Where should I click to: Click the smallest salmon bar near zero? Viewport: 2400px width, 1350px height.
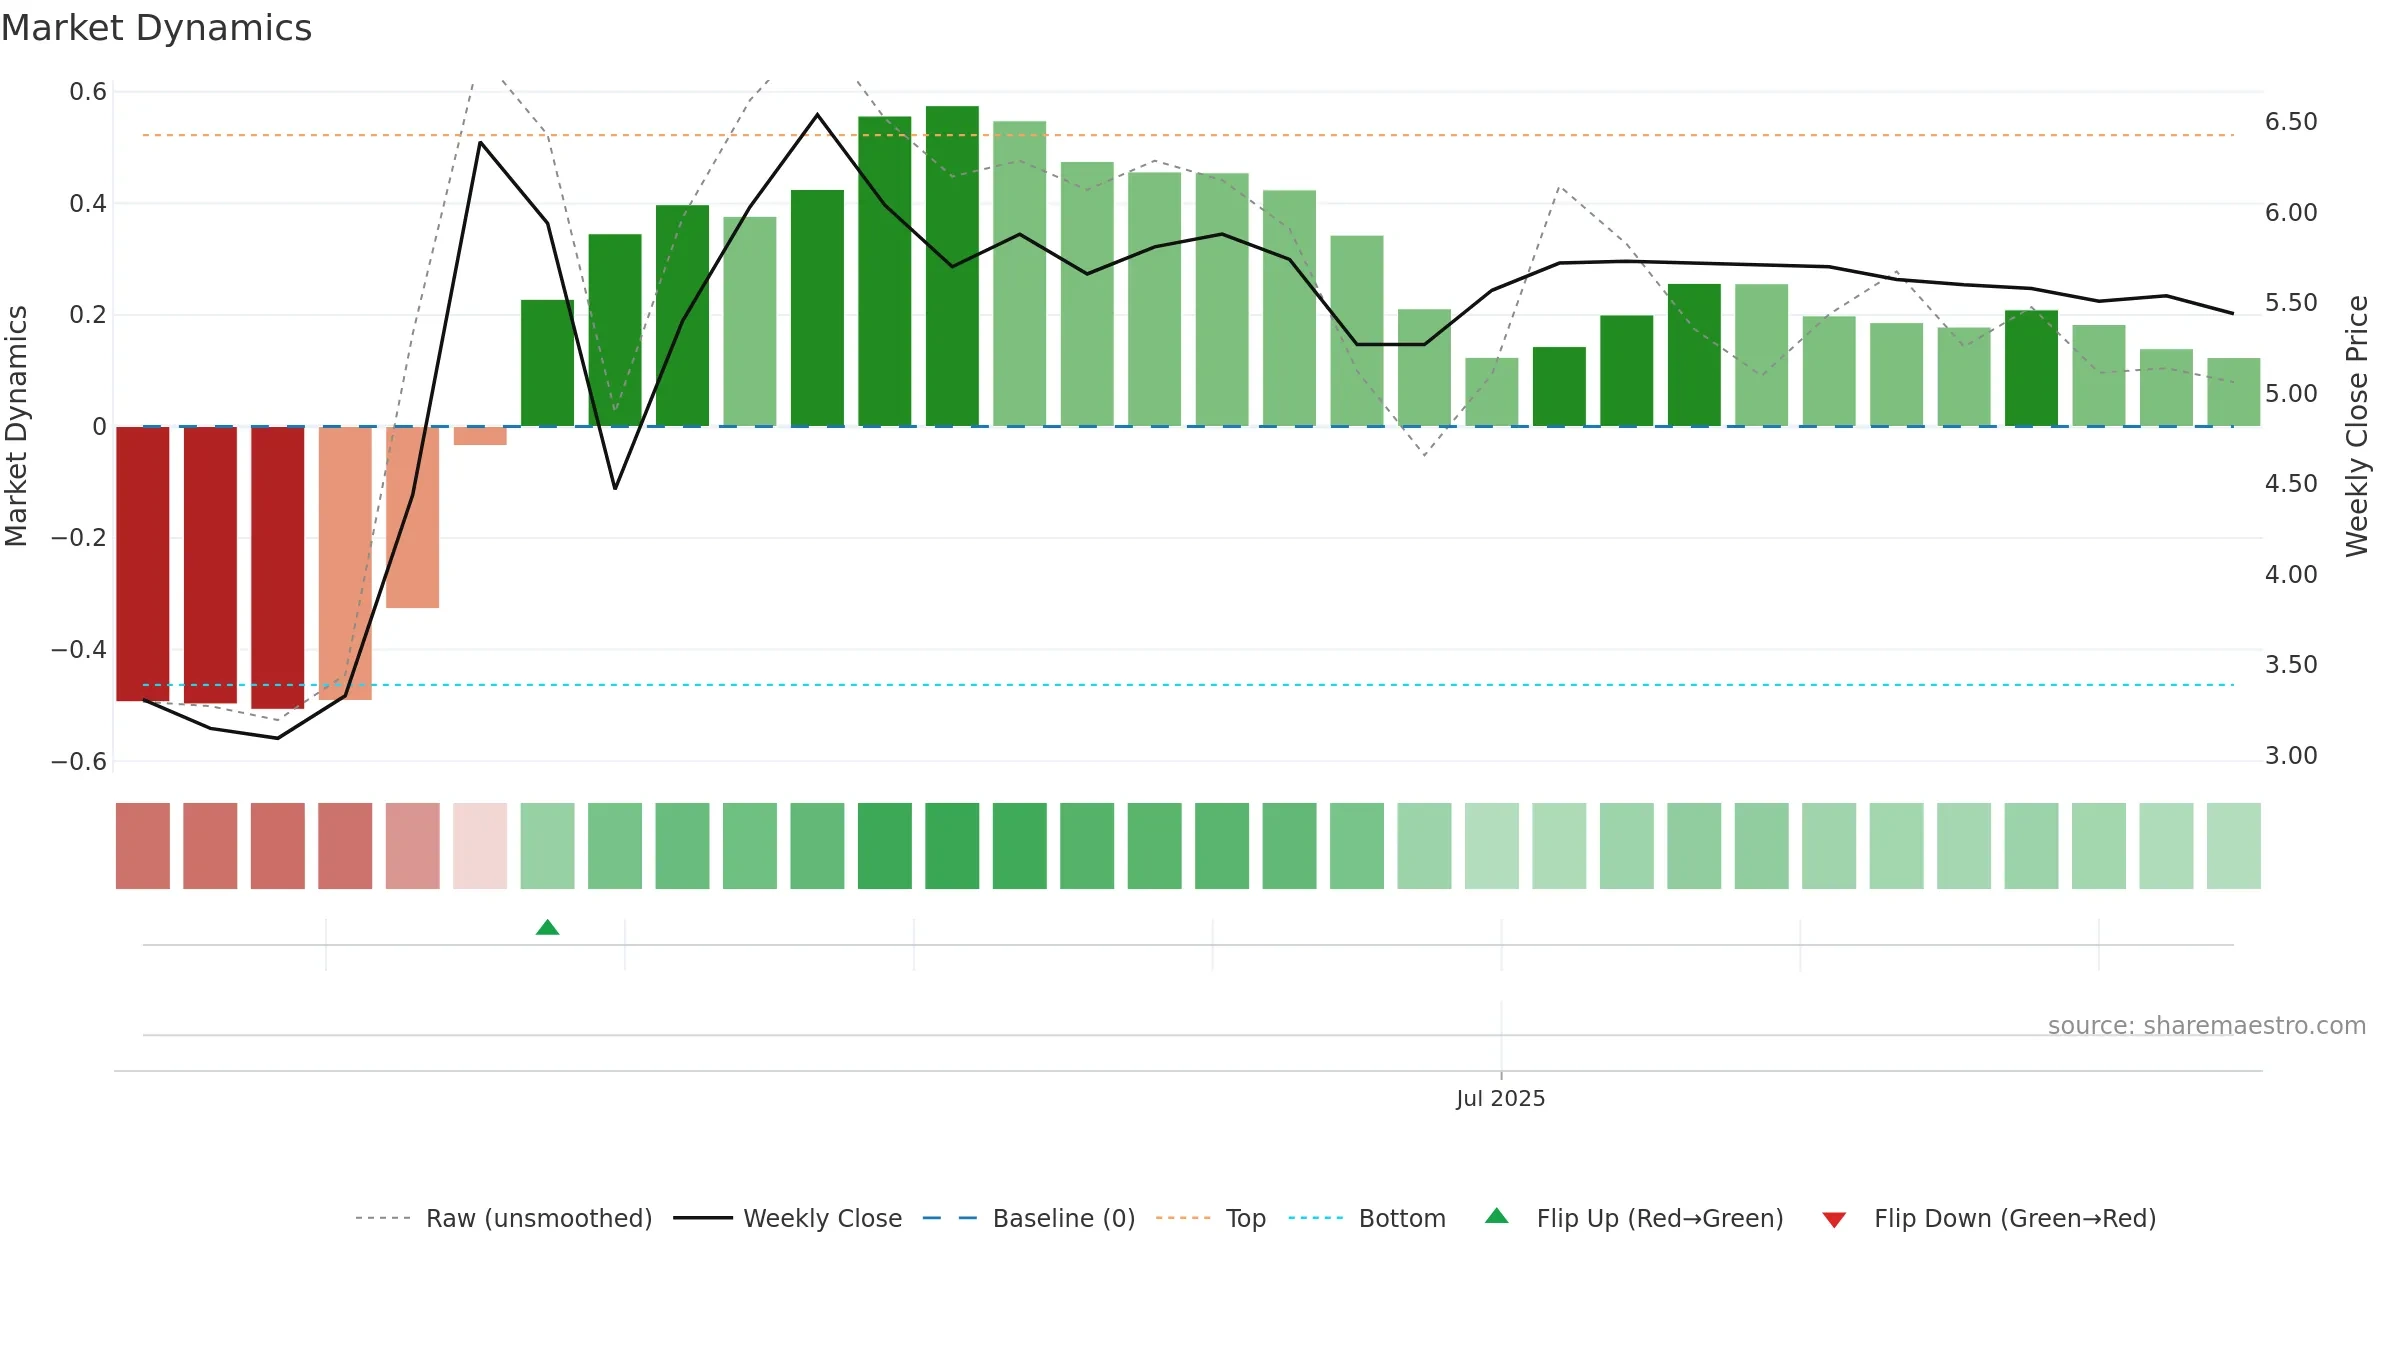480,436
